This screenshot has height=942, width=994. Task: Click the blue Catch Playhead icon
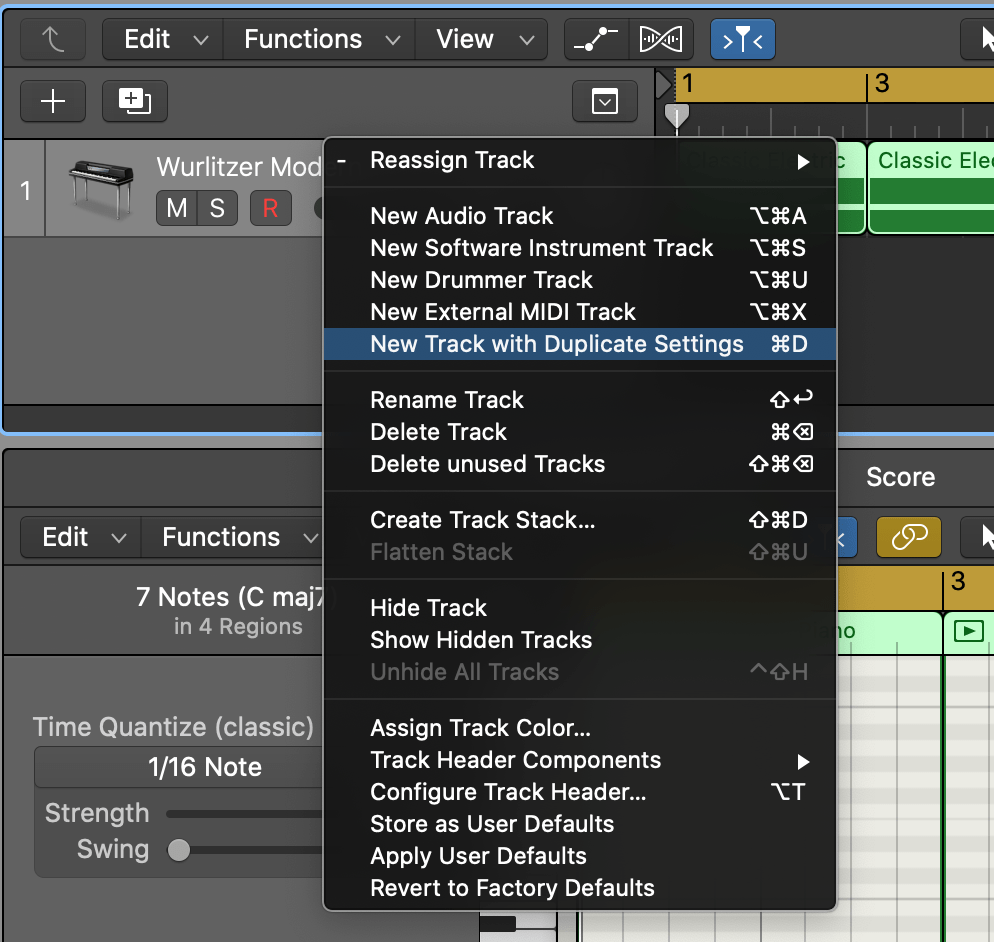742,40
